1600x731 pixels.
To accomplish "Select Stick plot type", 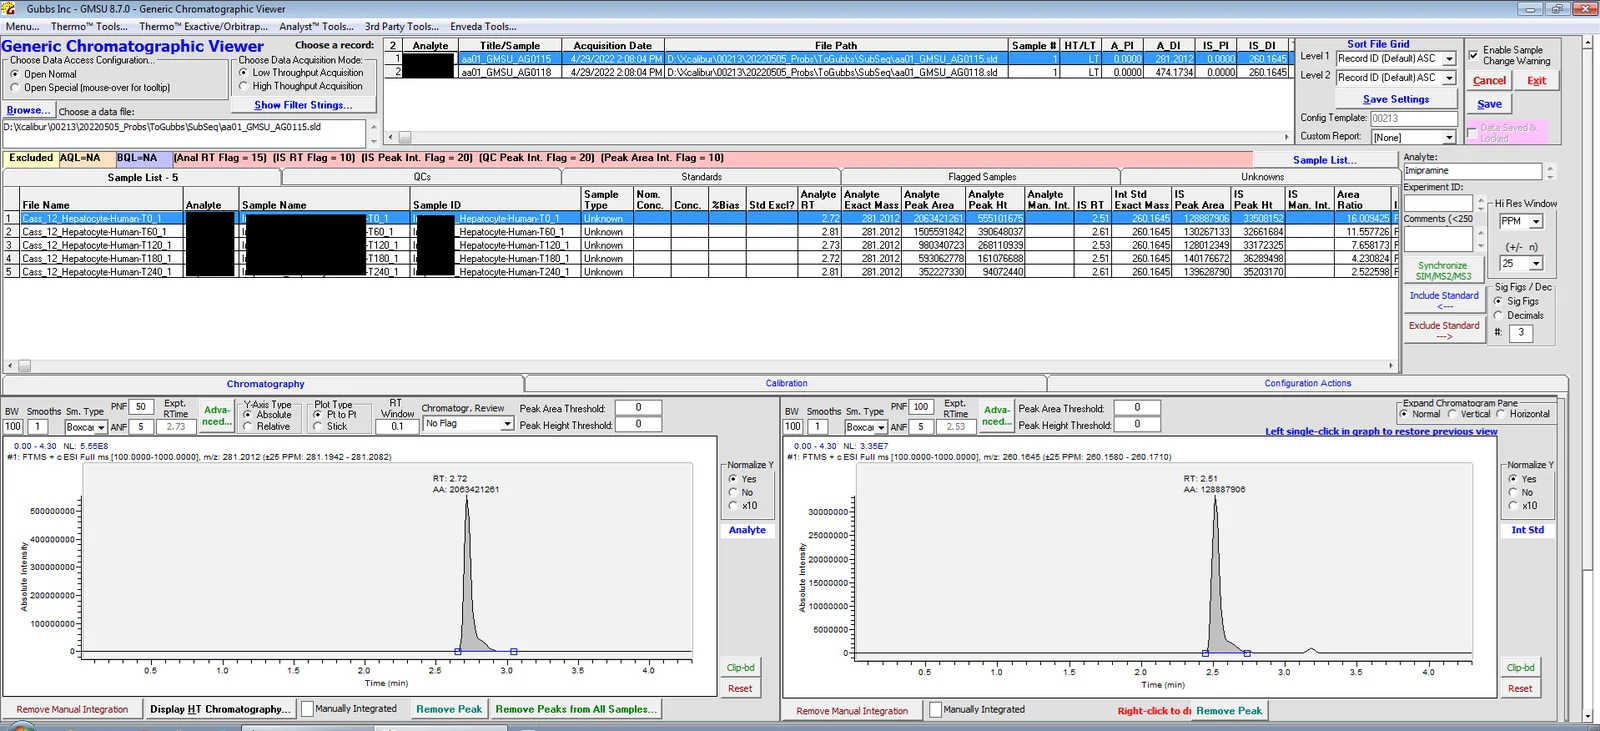I will (318, 427).
